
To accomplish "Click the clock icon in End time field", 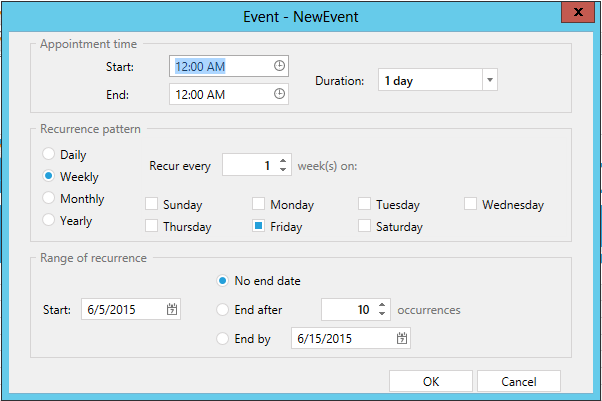I will [x=279, y=94].
